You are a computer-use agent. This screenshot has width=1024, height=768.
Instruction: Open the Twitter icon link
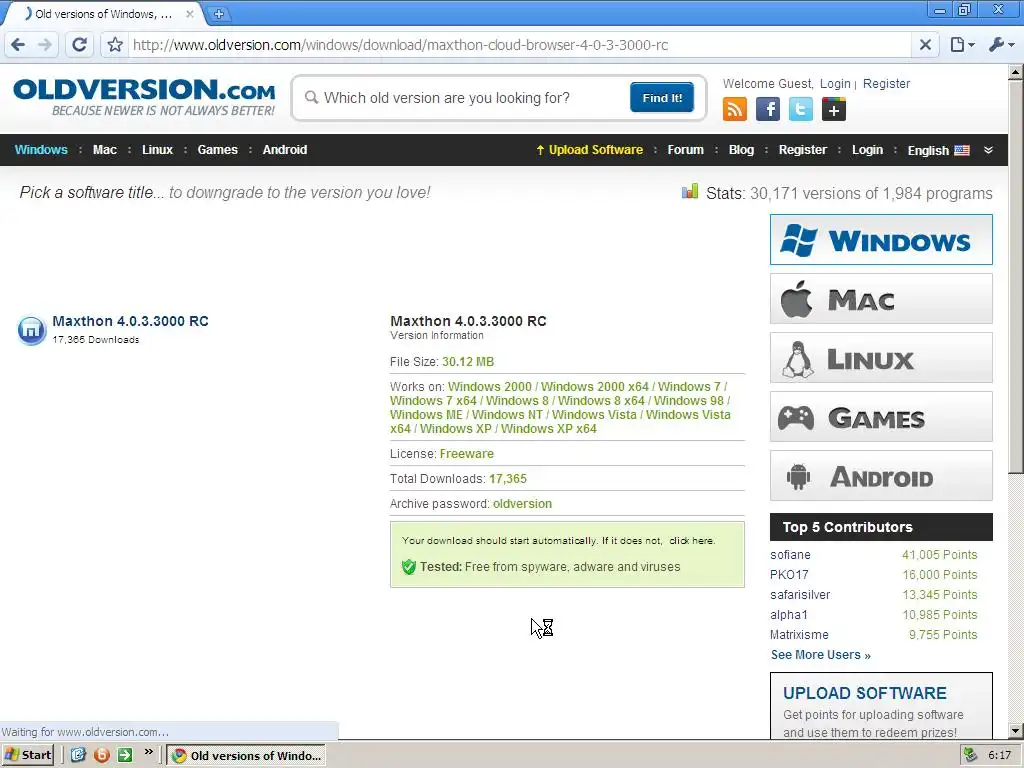(801, 109)
